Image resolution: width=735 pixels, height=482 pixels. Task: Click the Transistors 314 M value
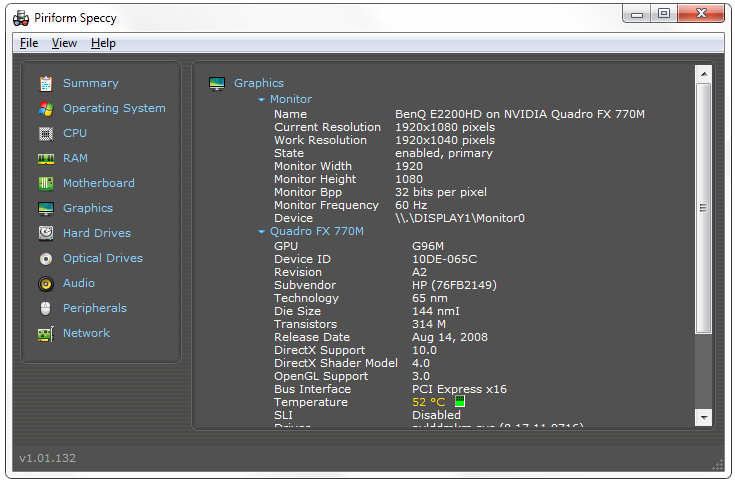tap(429, 324)
